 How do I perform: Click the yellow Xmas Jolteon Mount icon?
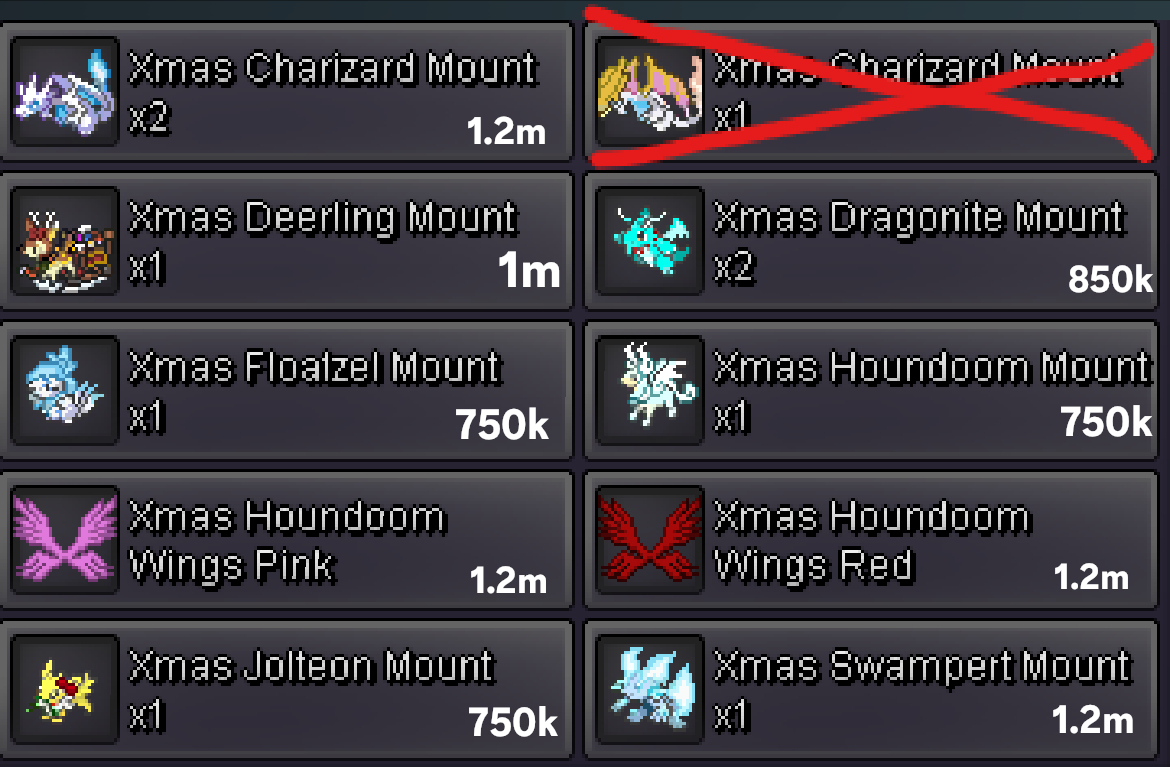coord(65,689)
